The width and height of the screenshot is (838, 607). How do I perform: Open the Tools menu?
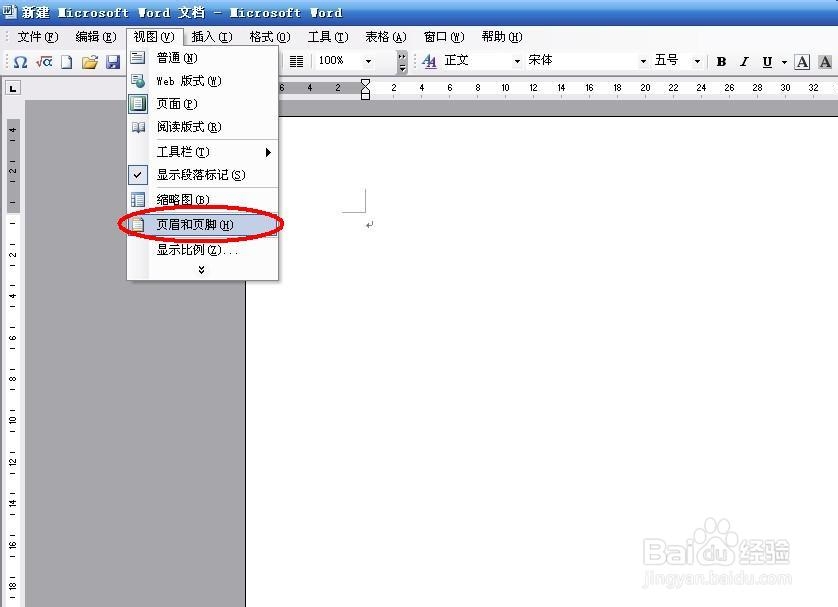(328, 37)
